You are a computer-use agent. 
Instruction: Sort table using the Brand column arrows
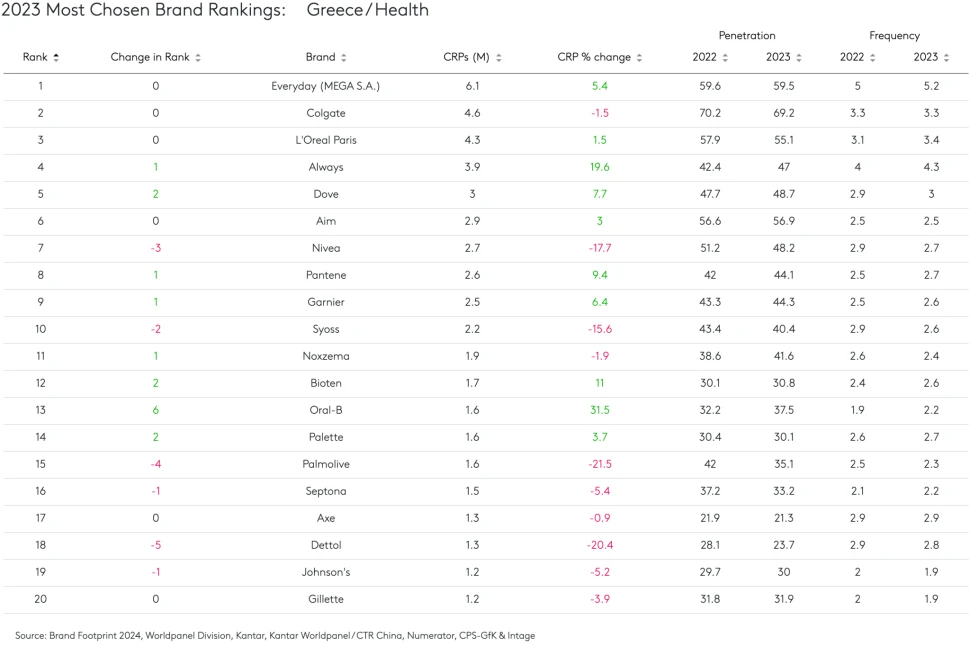tap(344, 58)
